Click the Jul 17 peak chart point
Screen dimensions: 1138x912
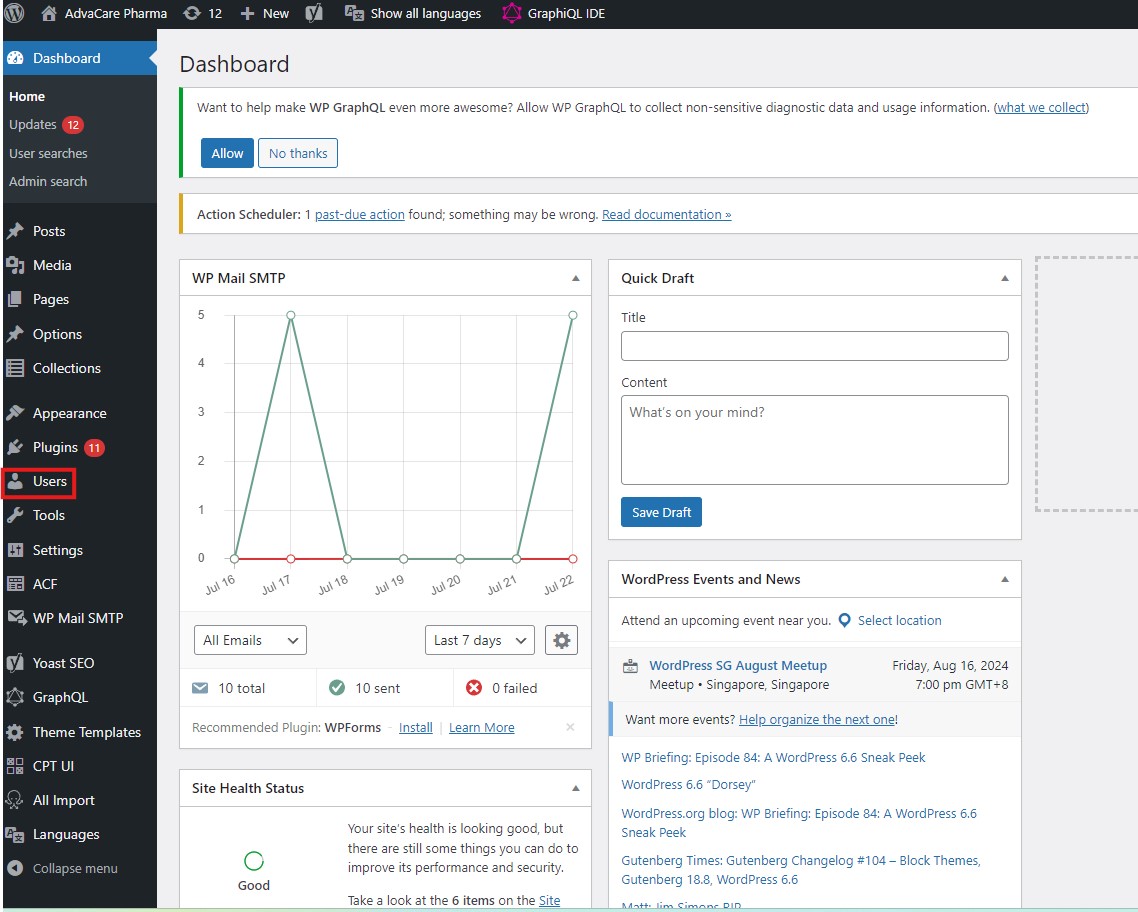coord(291,315)
